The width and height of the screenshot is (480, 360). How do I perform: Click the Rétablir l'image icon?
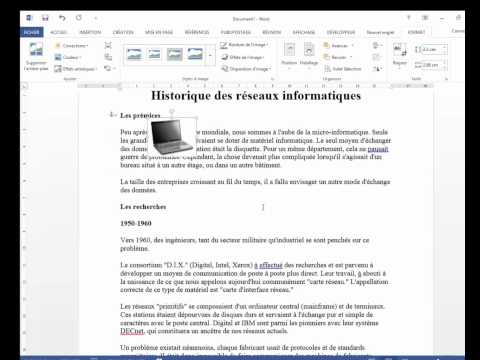(x=107, y=68)
